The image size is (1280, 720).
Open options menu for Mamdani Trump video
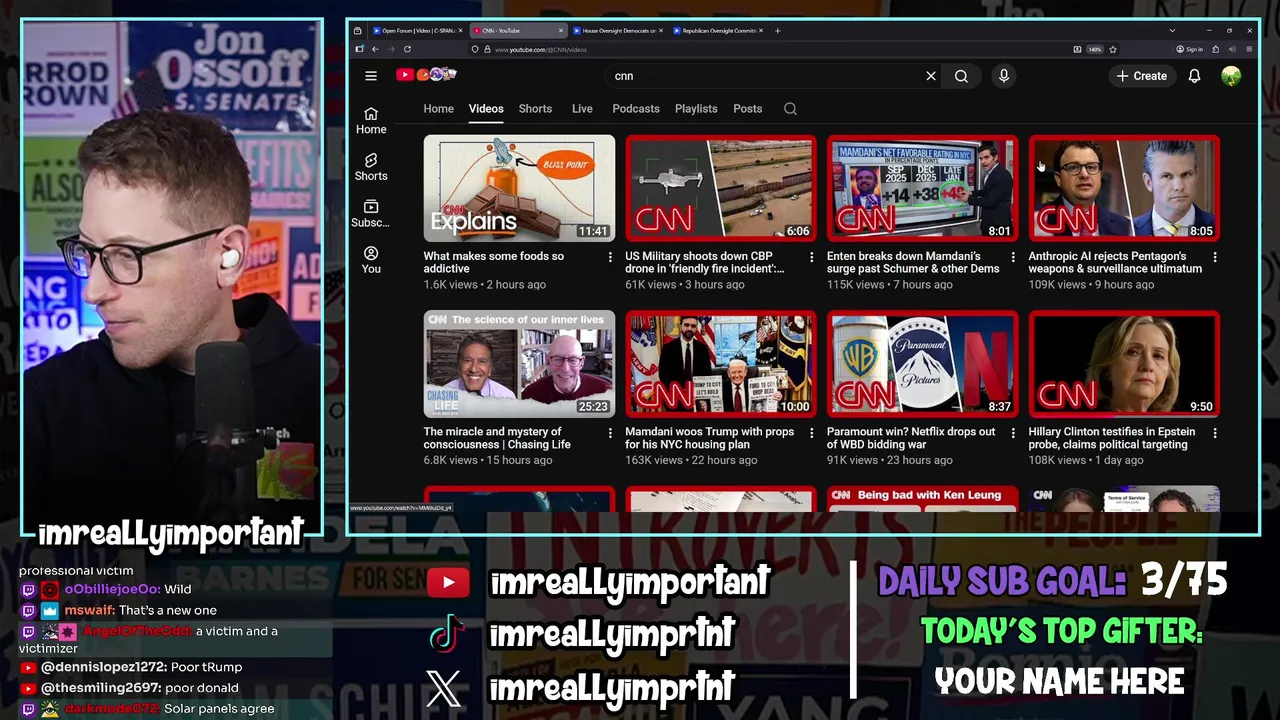point(812,434)
